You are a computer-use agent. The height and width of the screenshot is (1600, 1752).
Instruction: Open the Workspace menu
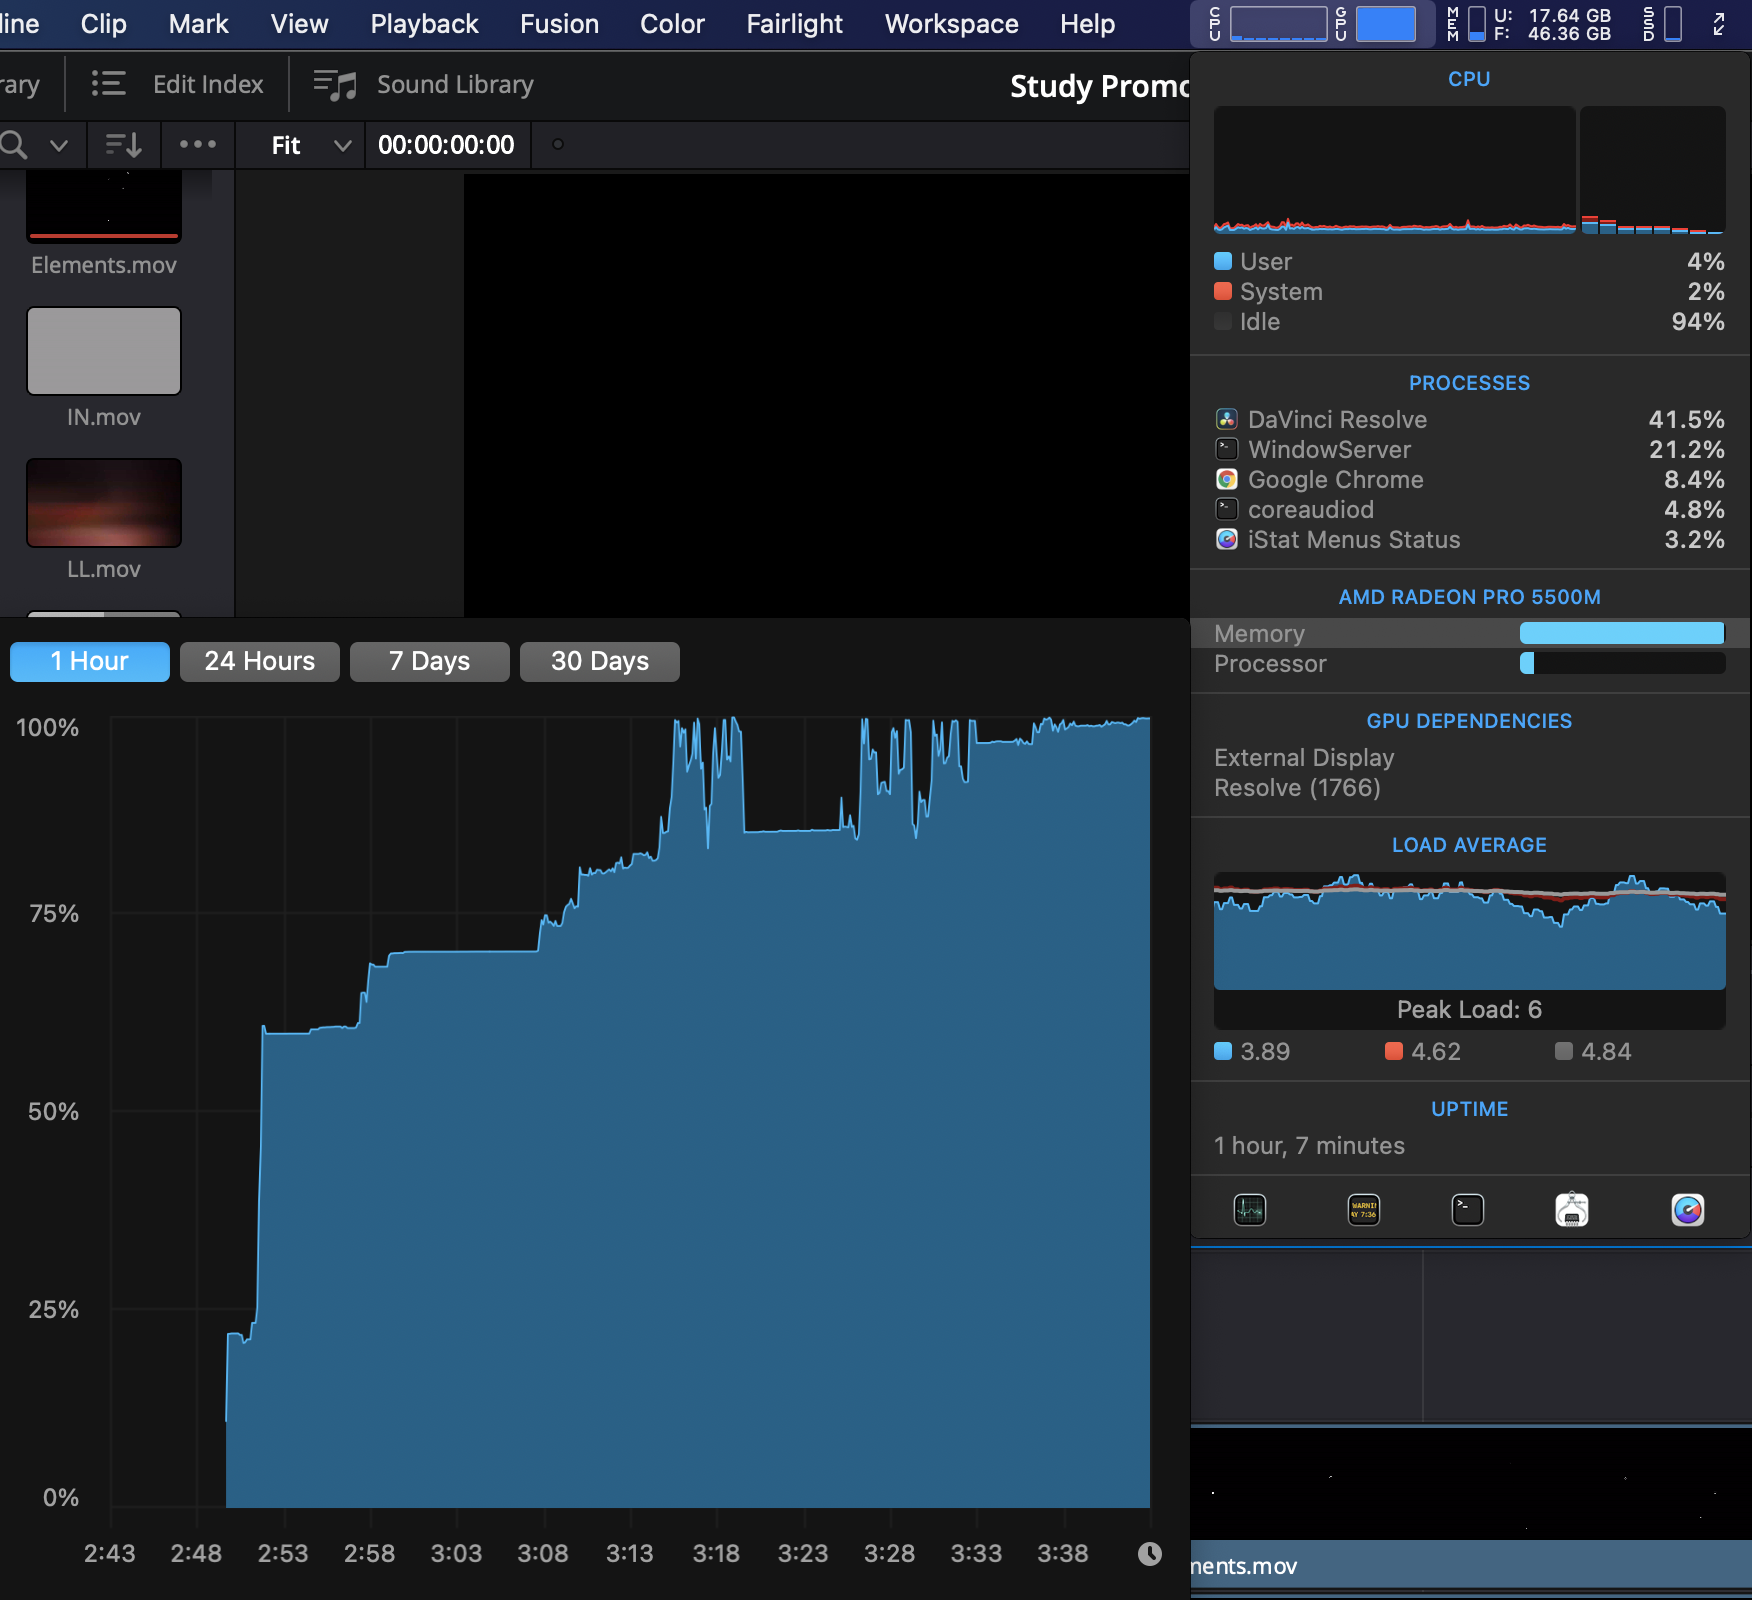coord(951,24)
